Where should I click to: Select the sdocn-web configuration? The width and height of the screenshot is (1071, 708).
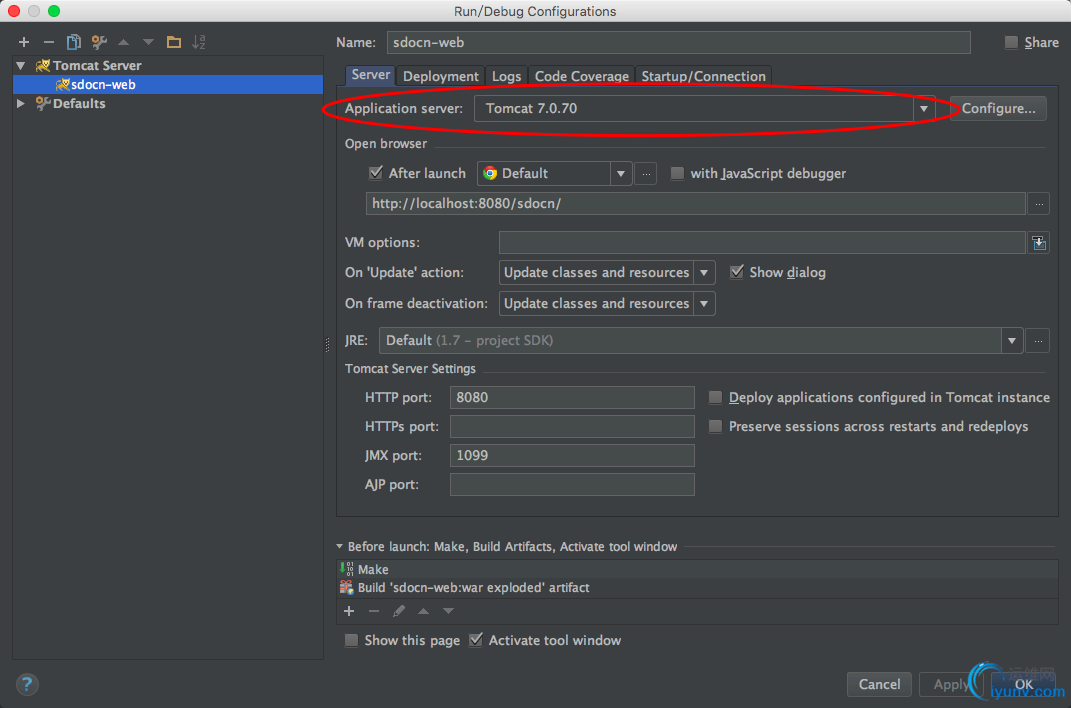(168, 85)
